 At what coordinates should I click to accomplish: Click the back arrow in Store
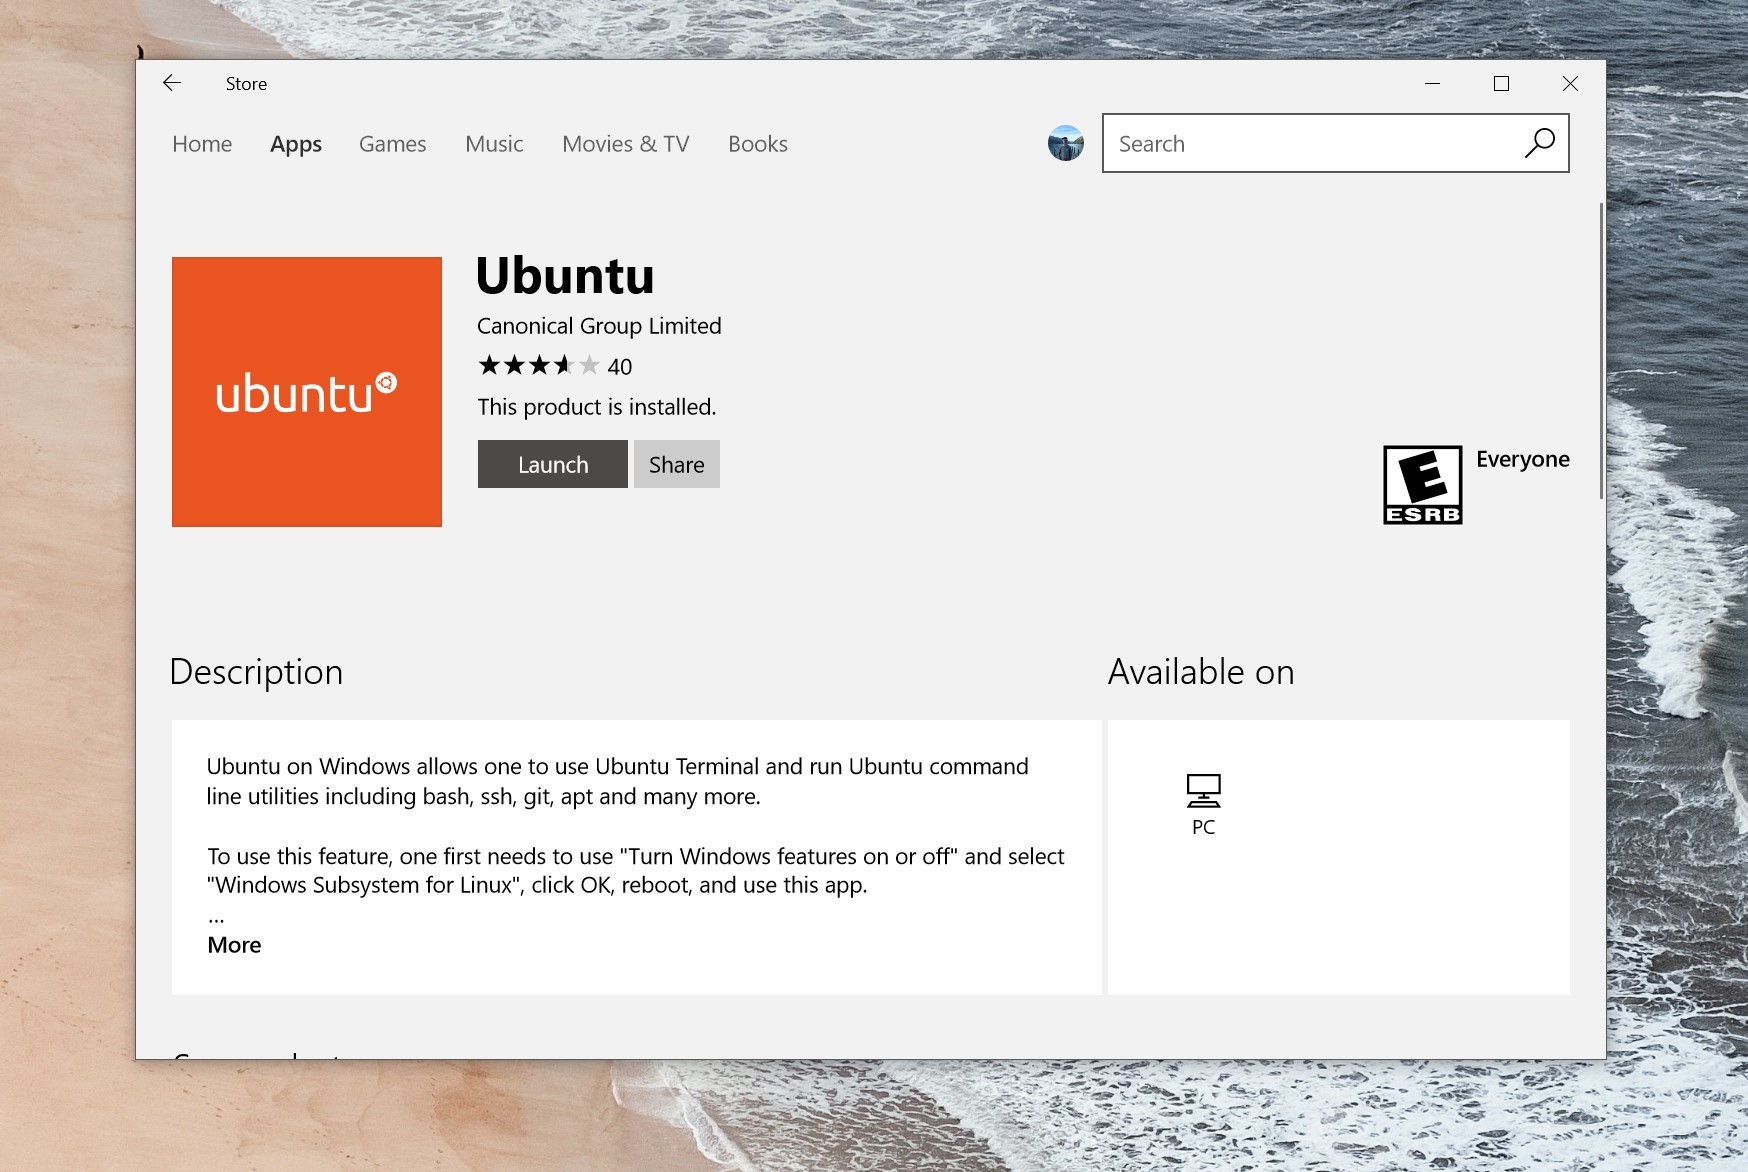click(x=172, y=83)
